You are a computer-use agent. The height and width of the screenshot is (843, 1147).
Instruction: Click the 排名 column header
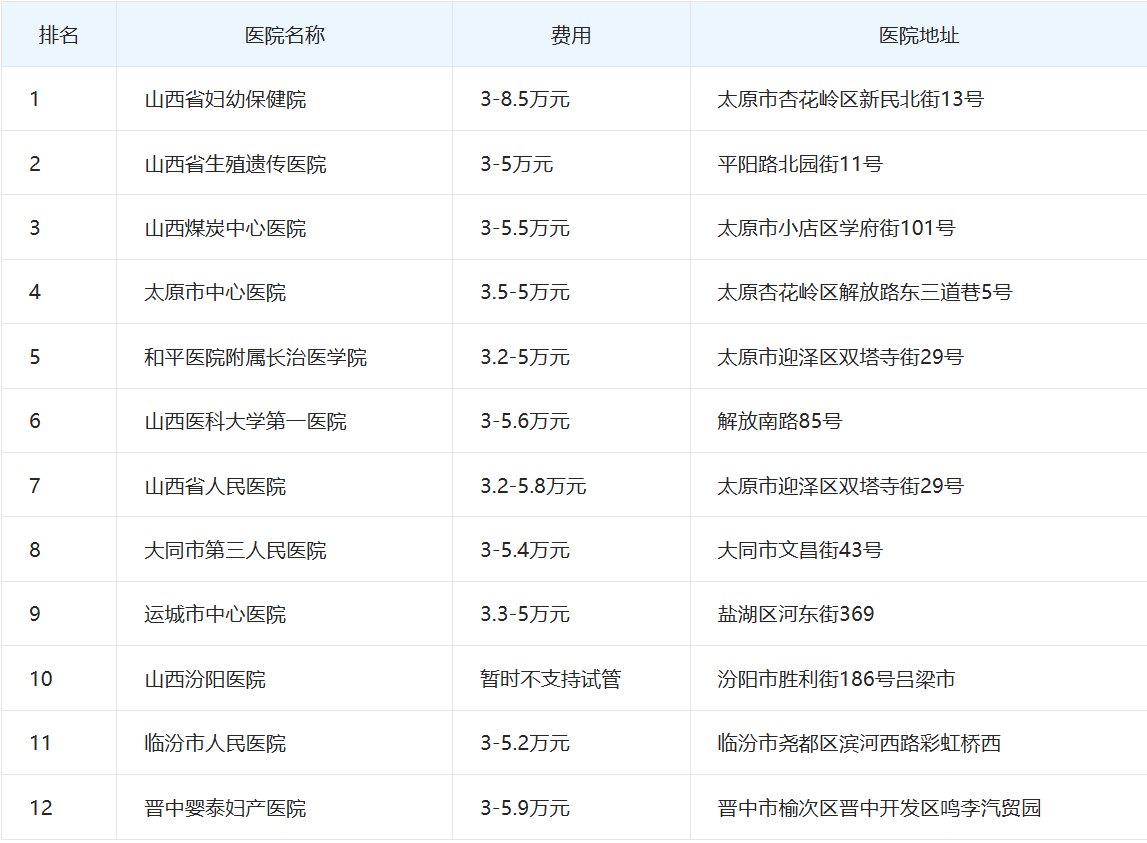click(58, 35)
